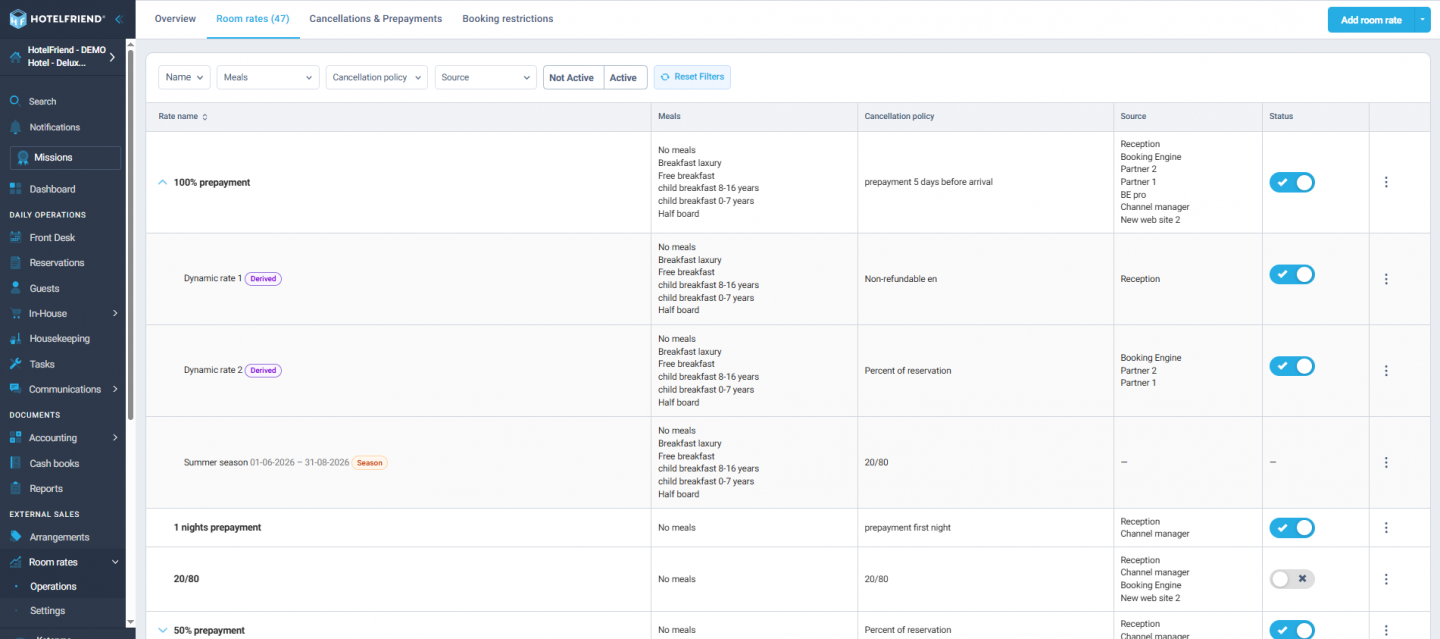Open the Cancellation policy filter dropdown
The width and height of the screenshot is (1440, 639).
[x=376, y=77]
